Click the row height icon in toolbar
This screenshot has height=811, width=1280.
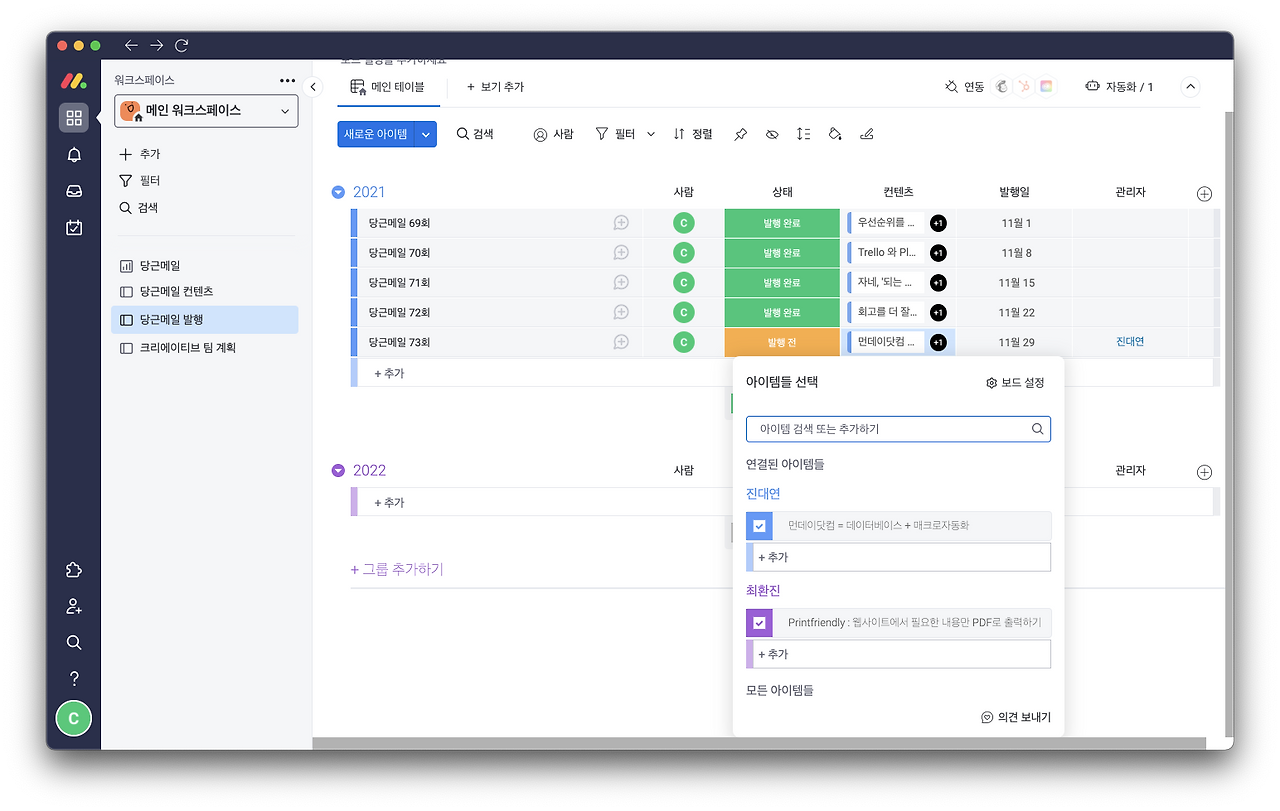803,134
